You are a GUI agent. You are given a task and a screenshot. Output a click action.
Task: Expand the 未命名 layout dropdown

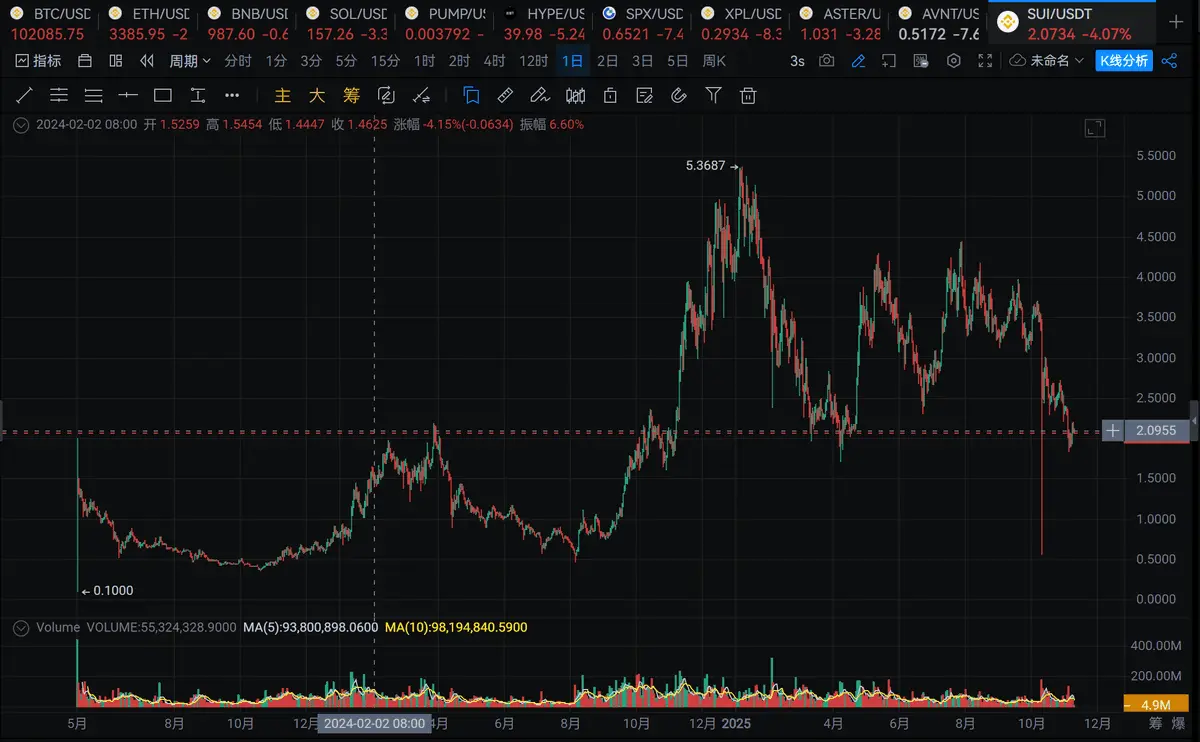(1047, 61)
